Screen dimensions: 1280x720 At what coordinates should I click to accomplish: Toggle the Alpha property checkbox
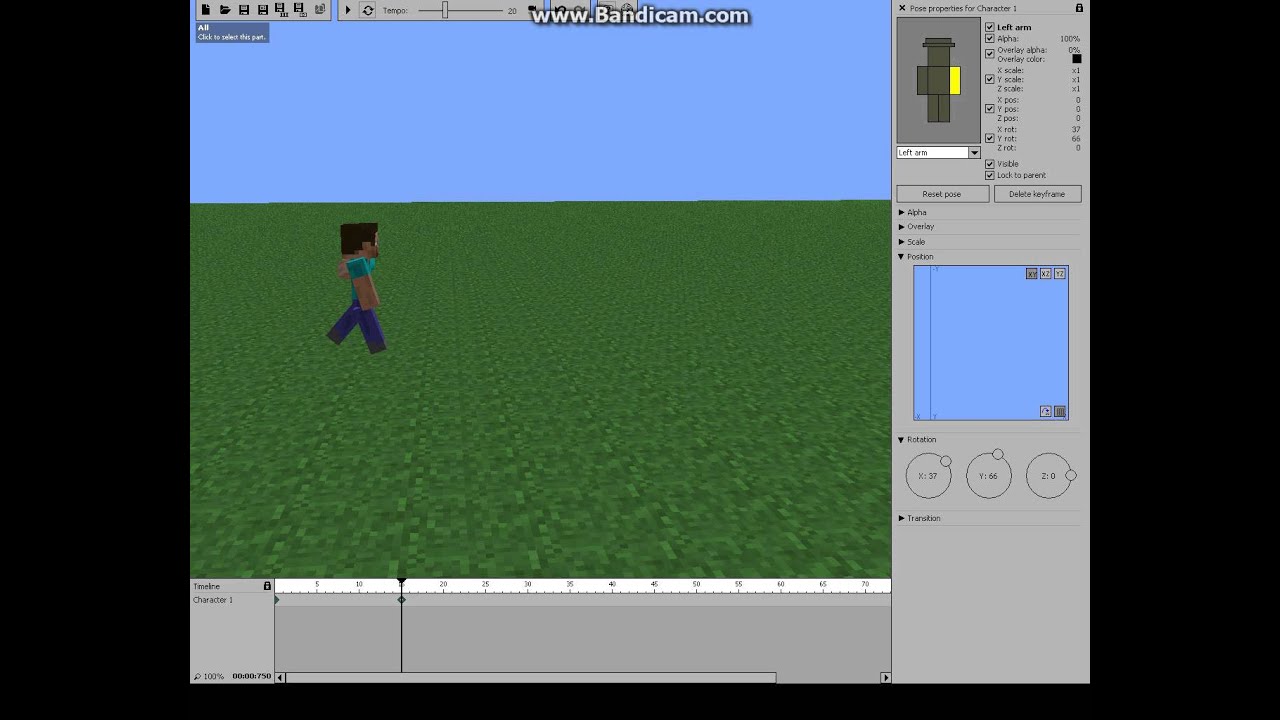[x=990, y=39]
